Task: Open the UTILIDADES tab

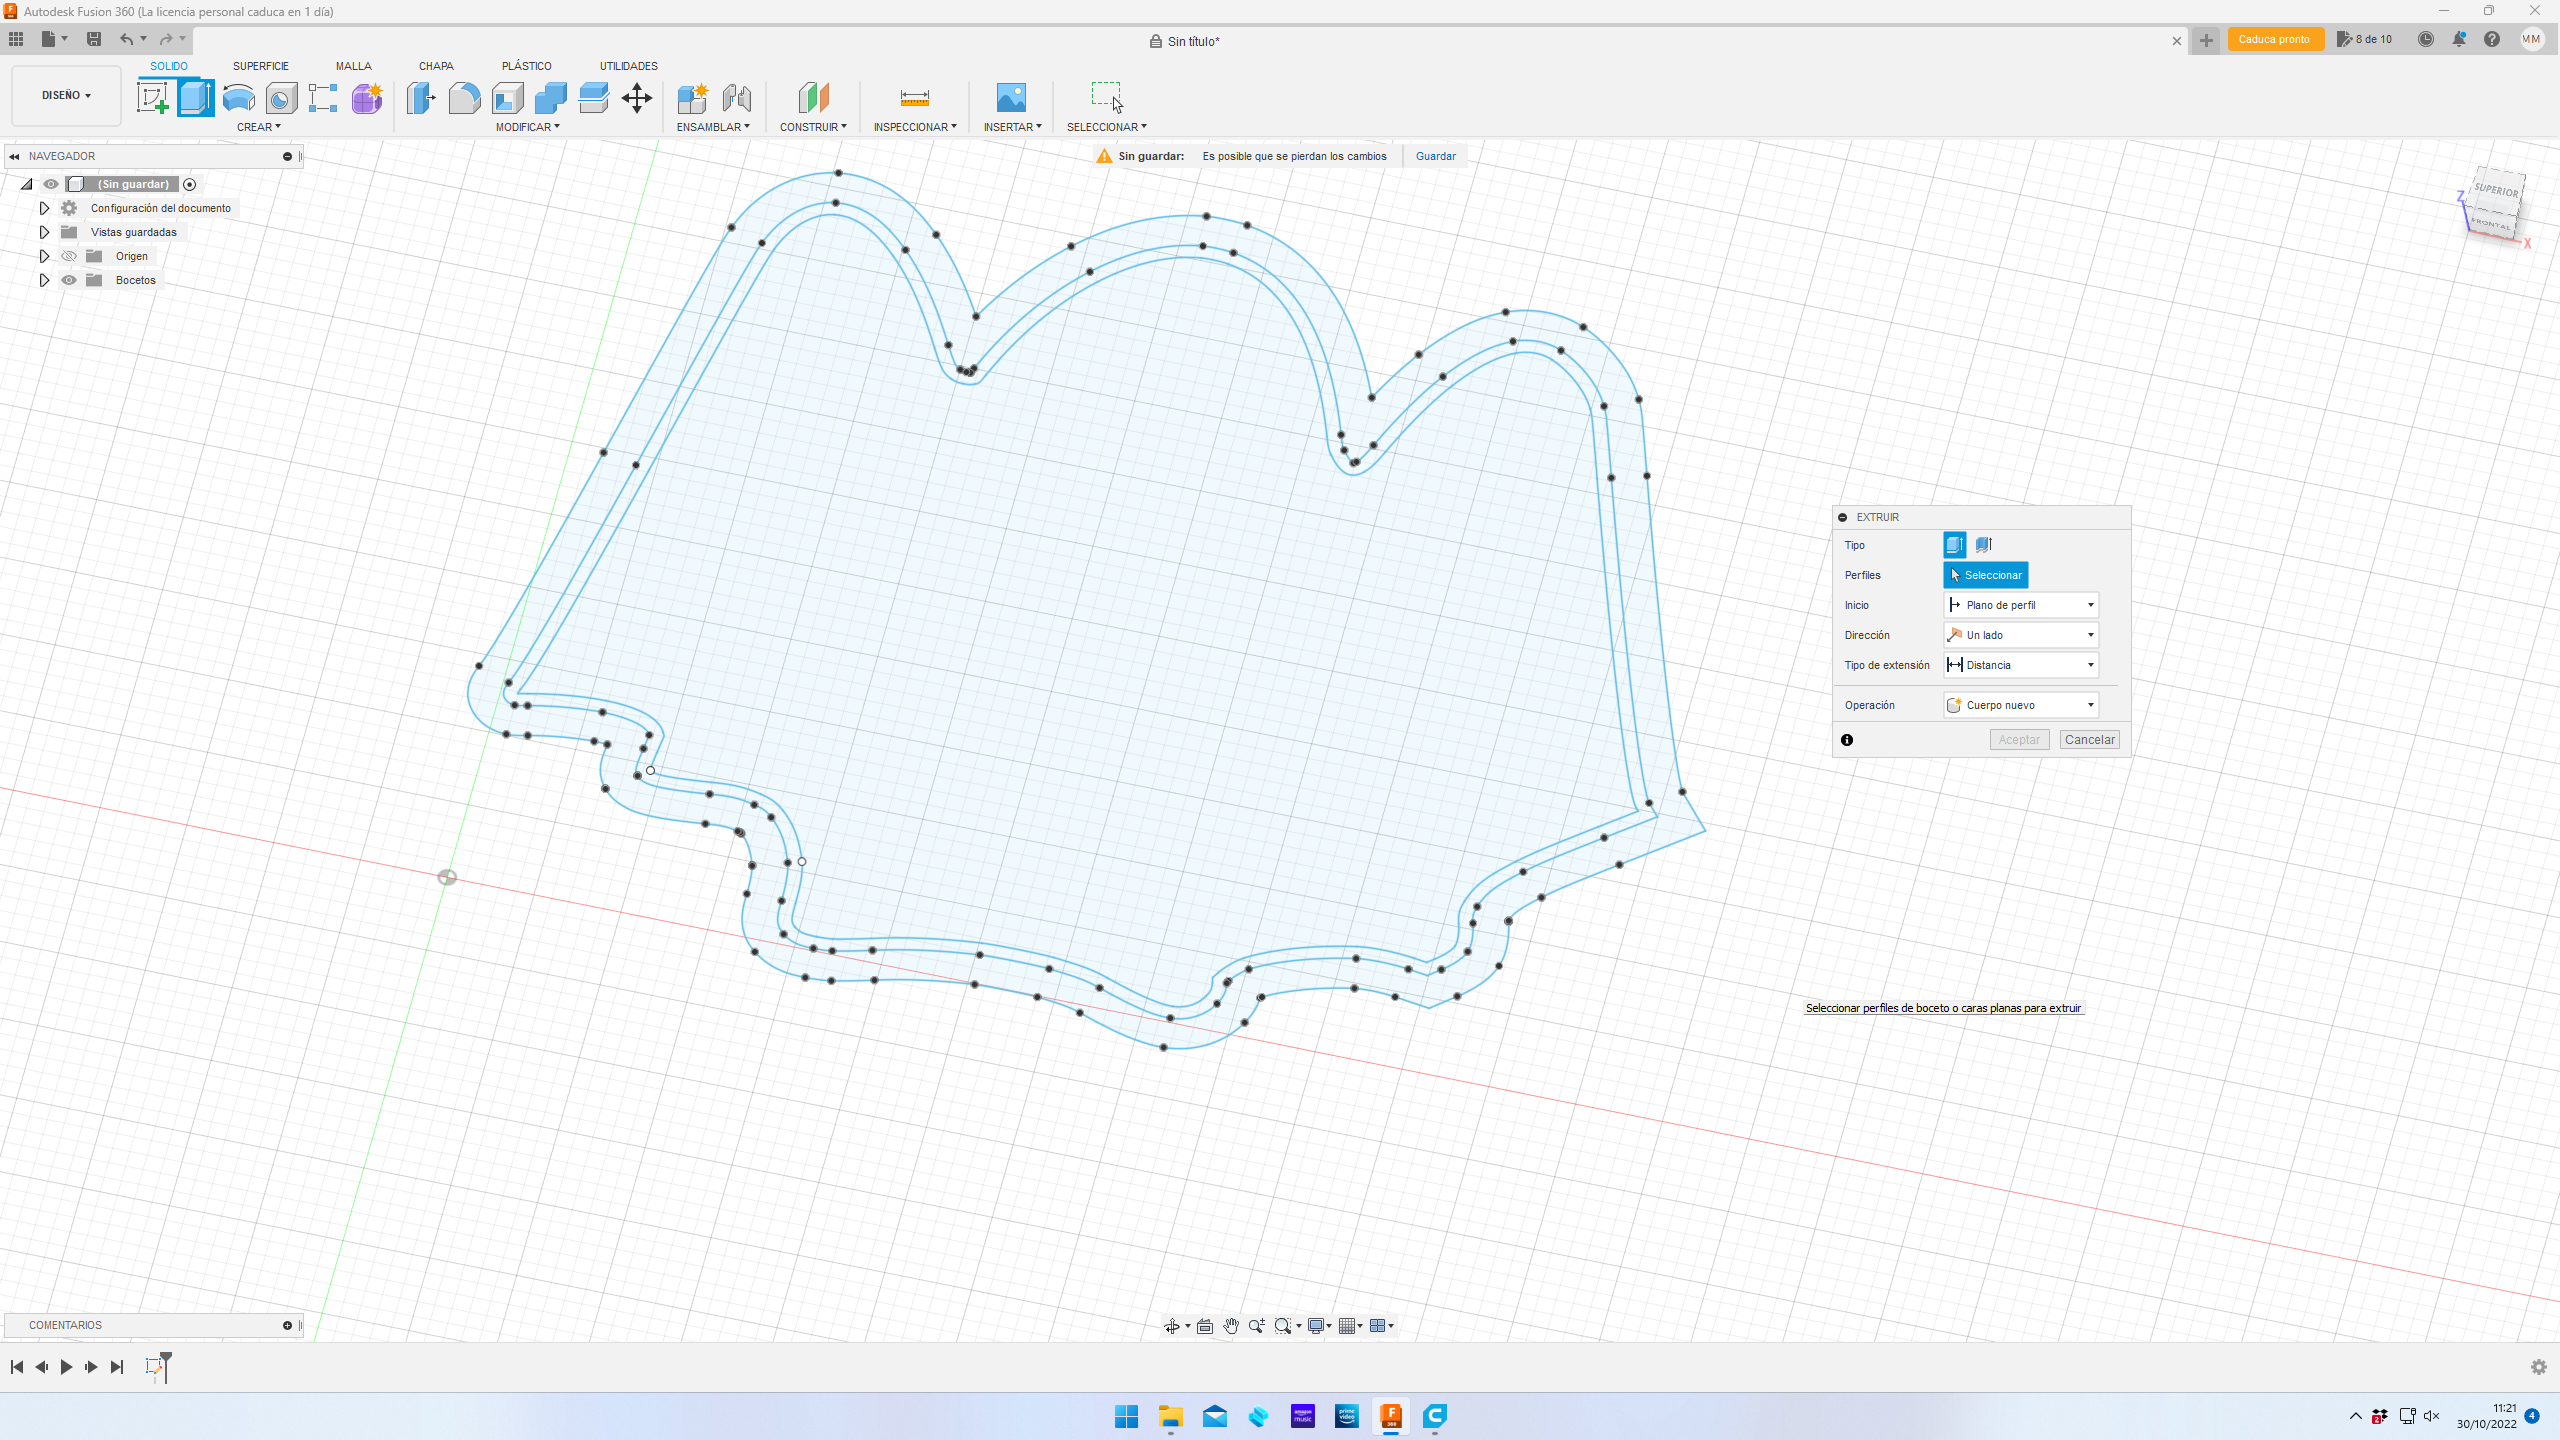Action: point(628,66)
